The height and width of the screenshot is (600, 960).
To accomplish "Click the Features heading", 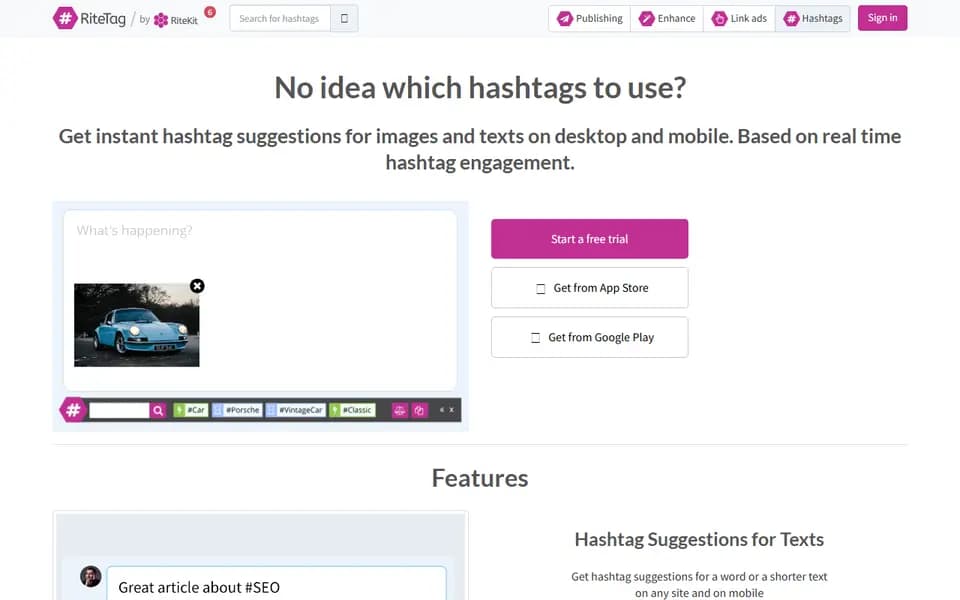I will pyautogui.click(x=480, y=478).
